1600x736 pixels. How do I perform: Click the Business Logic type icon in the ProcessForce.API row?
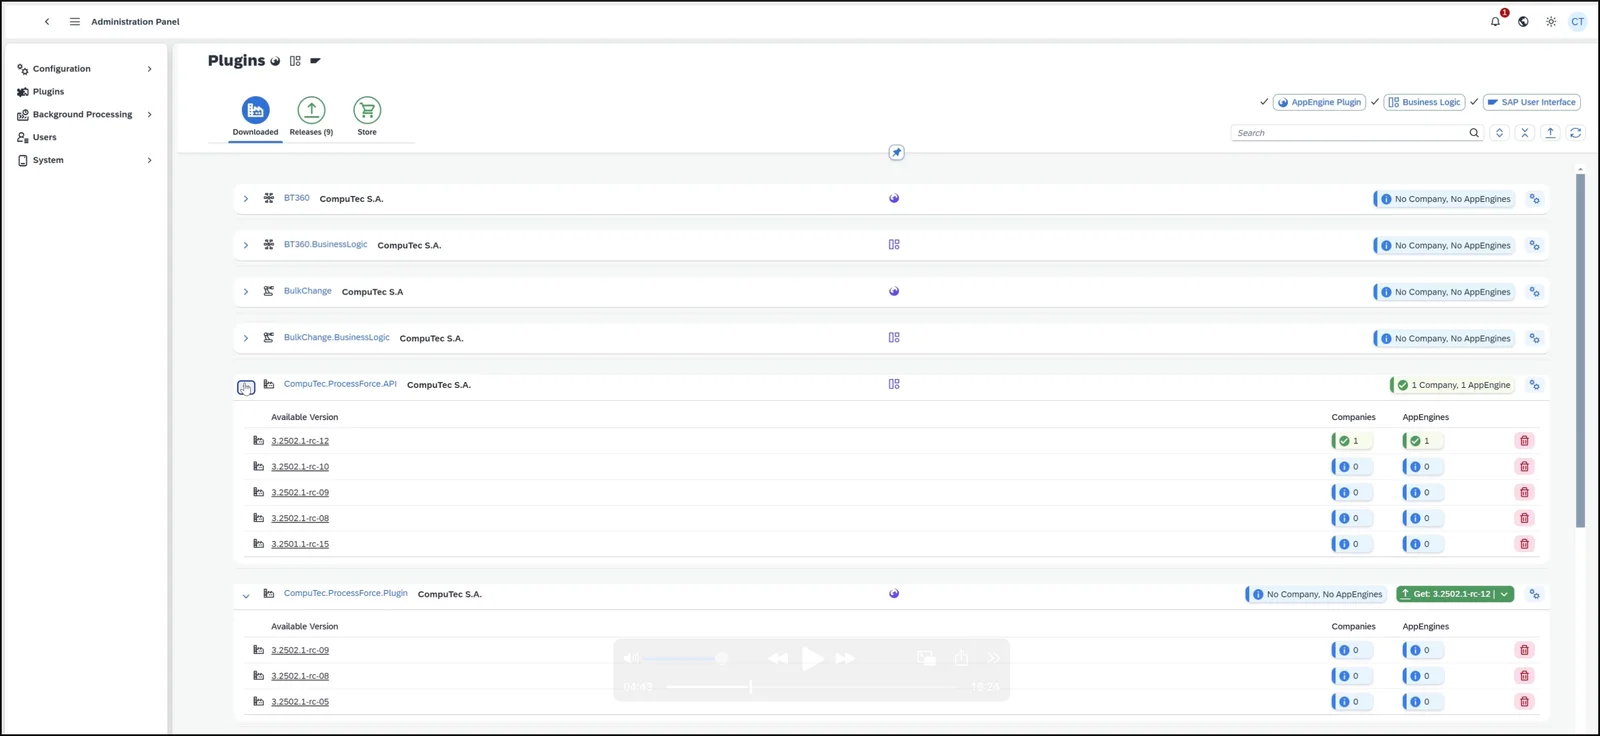pos(894,384)
